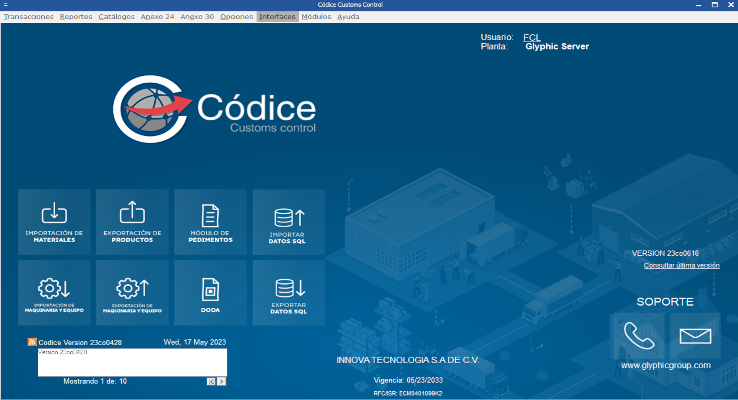Viewport: 738px width, 400px height.
Task: Open the Importación de Materiales tile
Action: [x=54, y=222]
